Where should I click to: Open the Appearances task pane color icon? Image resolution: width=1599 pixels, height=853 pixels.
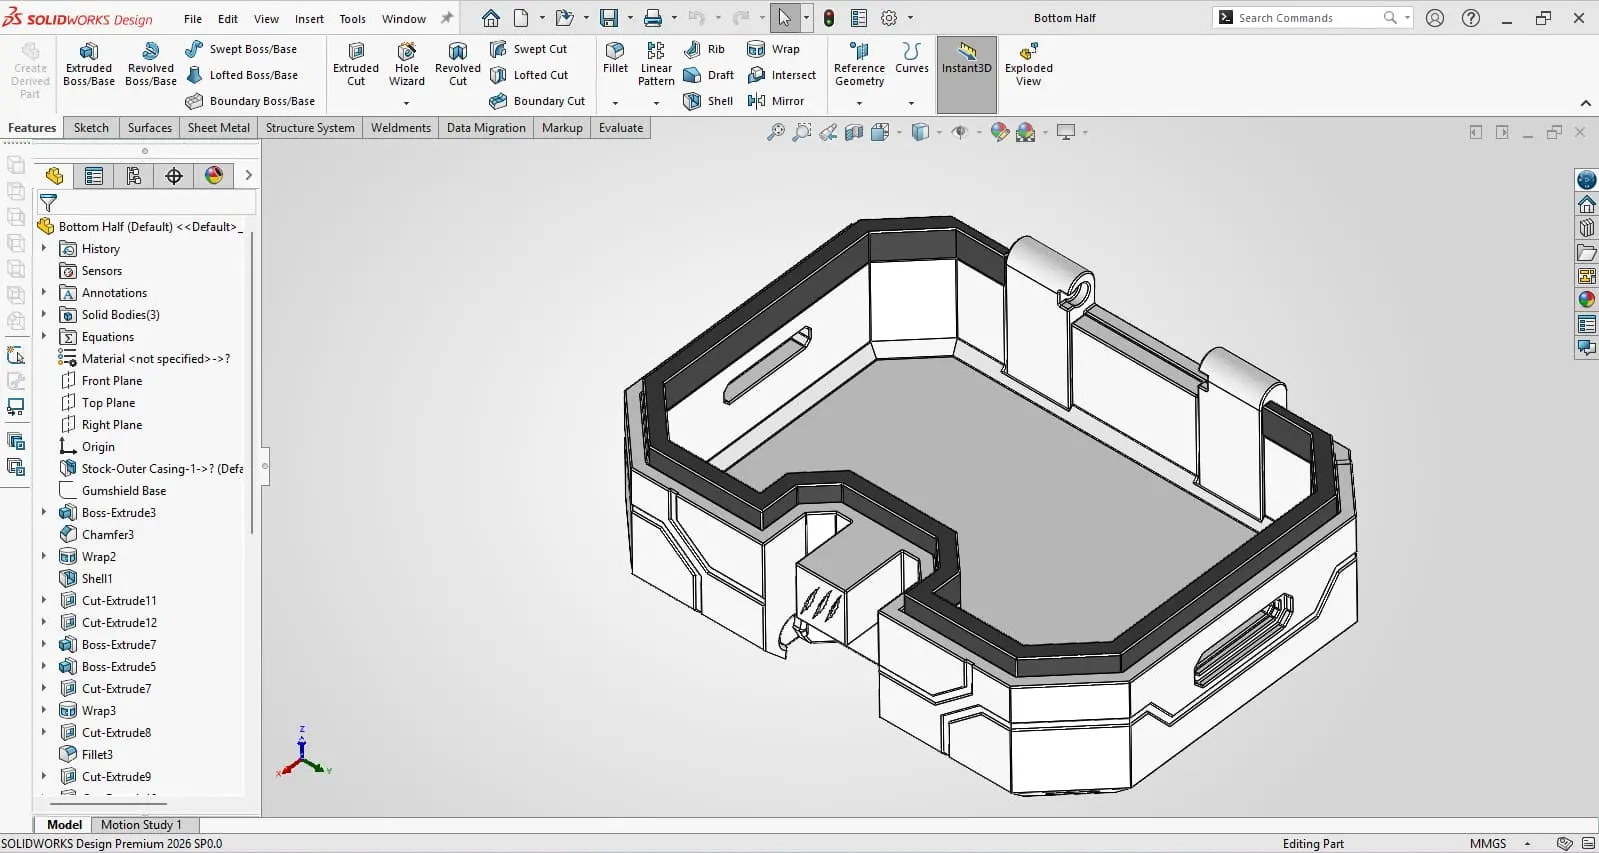1587,300
